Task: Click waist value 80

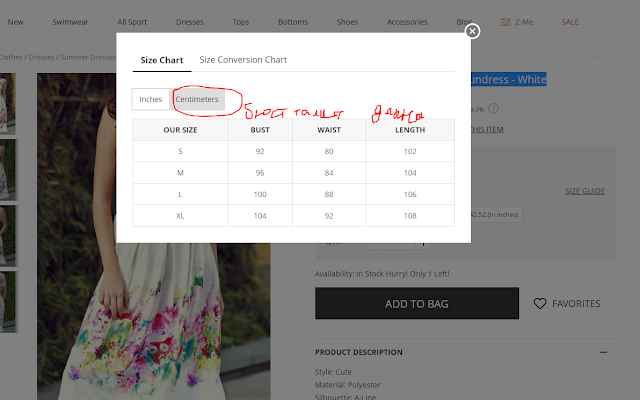Action: [x=329, y=151]
